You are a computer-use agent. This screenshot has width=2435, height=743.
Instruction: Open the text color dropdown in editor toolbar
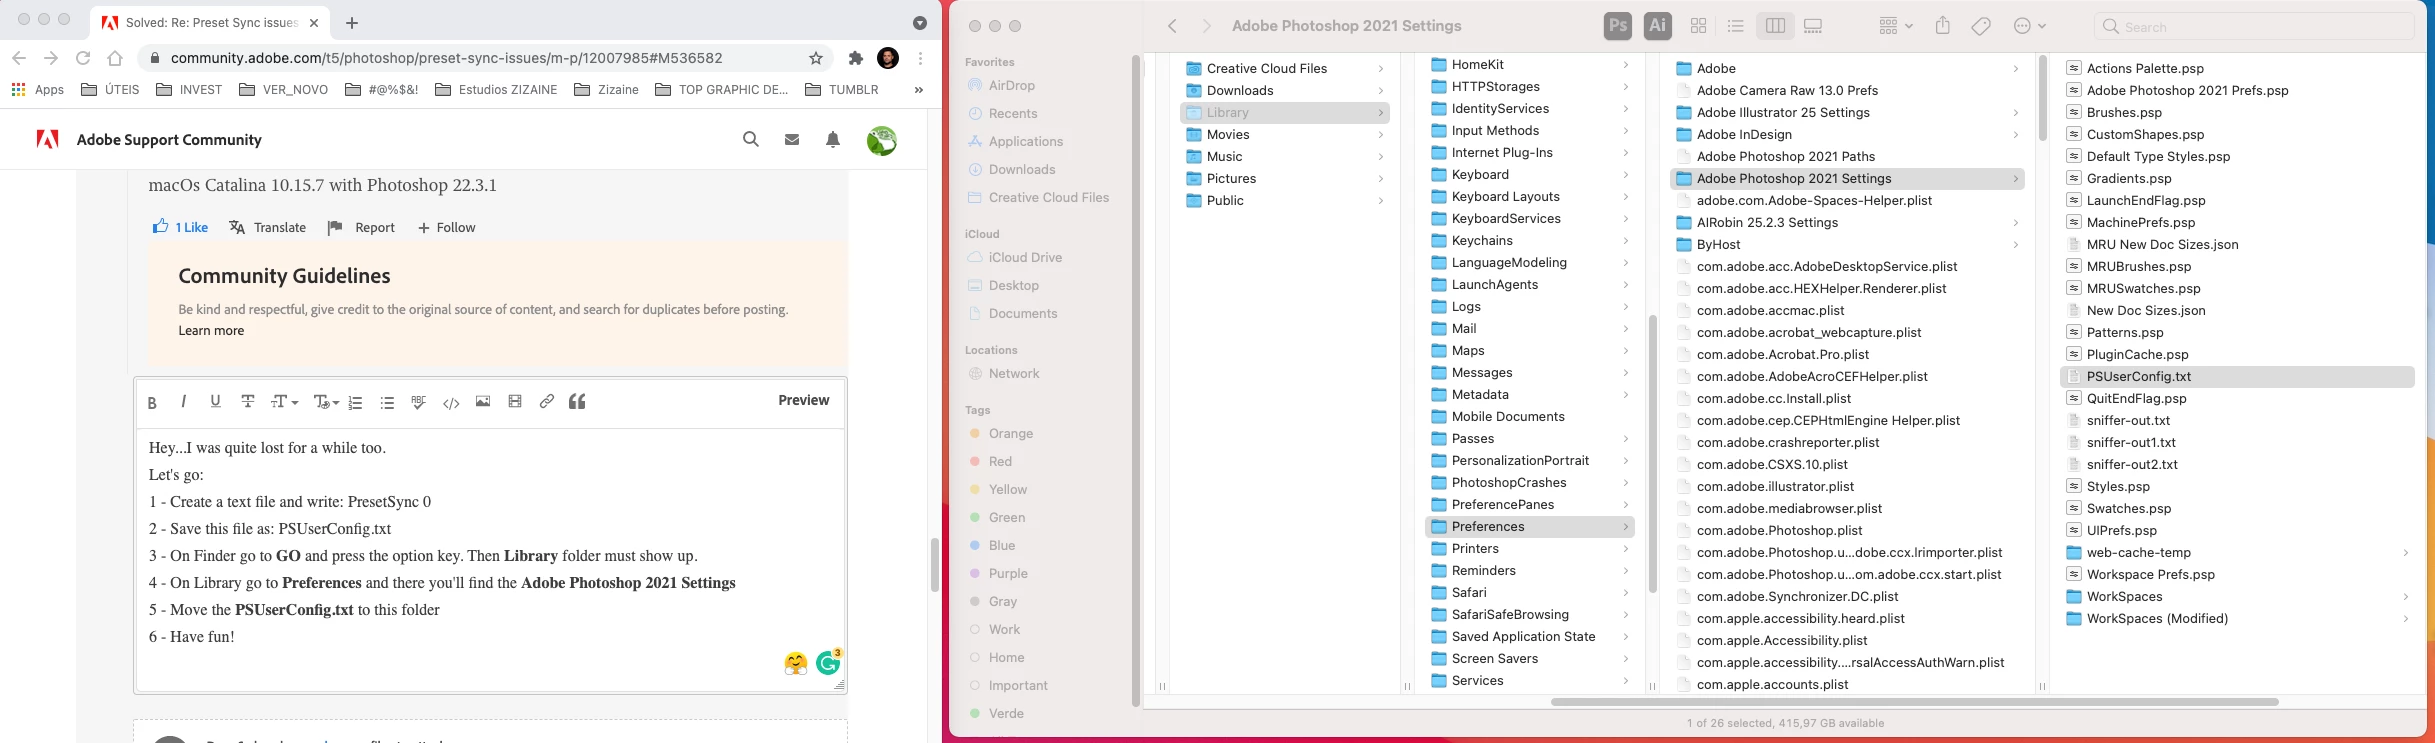[327, 402]
